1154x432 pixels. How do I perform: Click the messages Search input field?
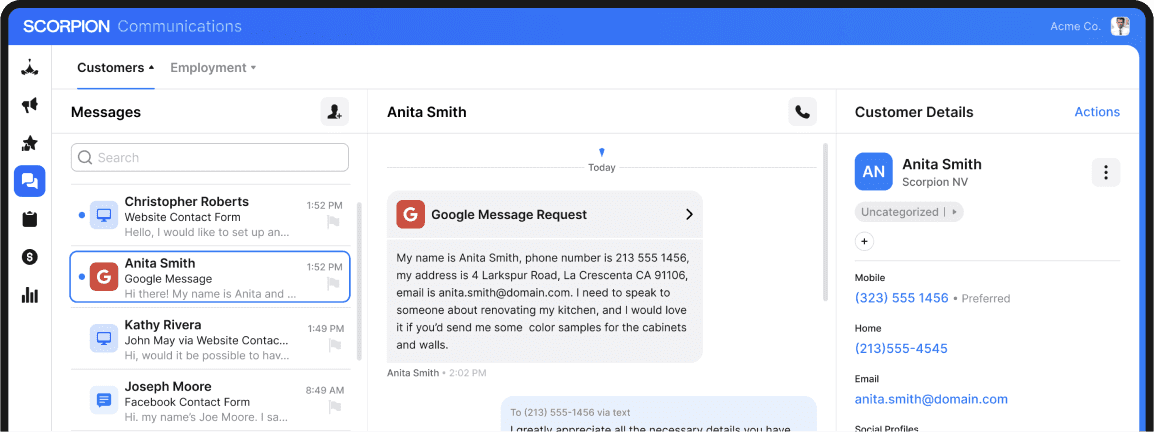tap(210, 157)
